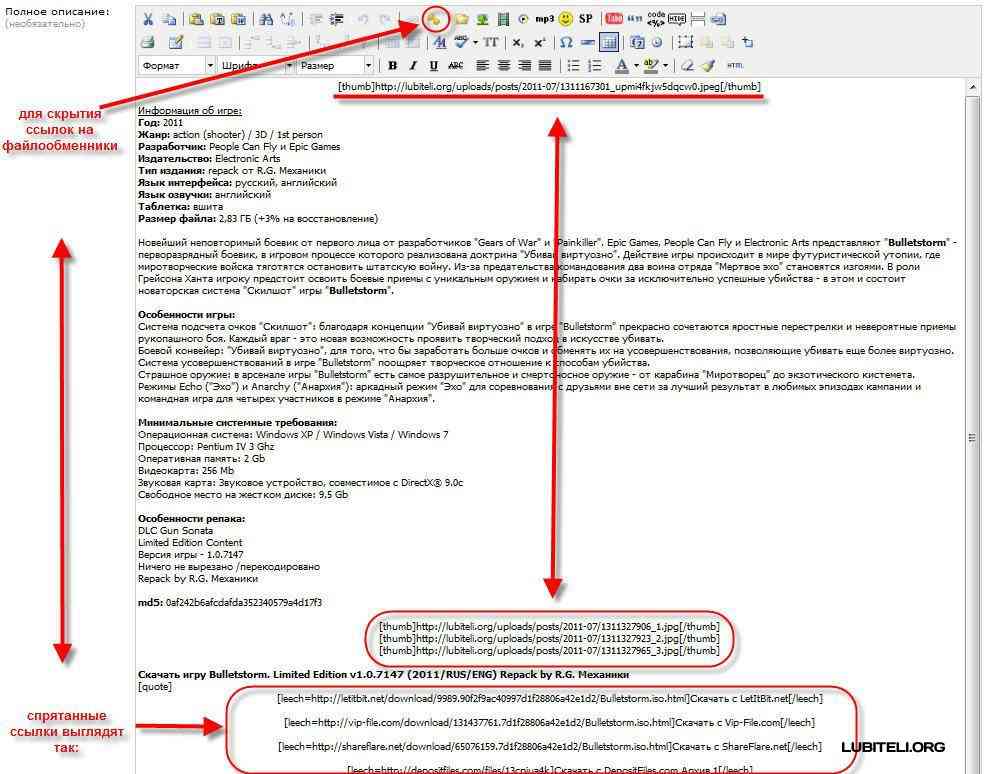Click the editor vertical scrollbar handle
The image size is (984, 774).
pos(973,438)
